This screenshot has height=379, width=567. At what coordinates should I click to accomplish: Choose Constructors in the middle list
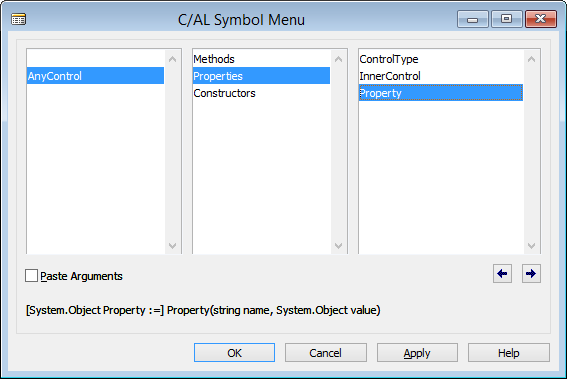click(x=261, y=93)
